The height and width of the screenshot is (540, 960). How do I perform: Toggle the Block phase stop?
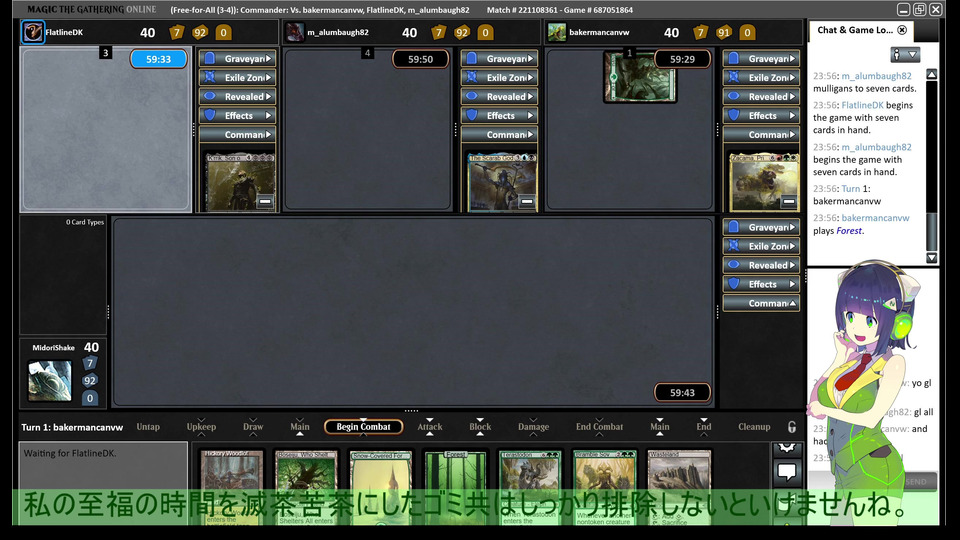tap(480, 427)
